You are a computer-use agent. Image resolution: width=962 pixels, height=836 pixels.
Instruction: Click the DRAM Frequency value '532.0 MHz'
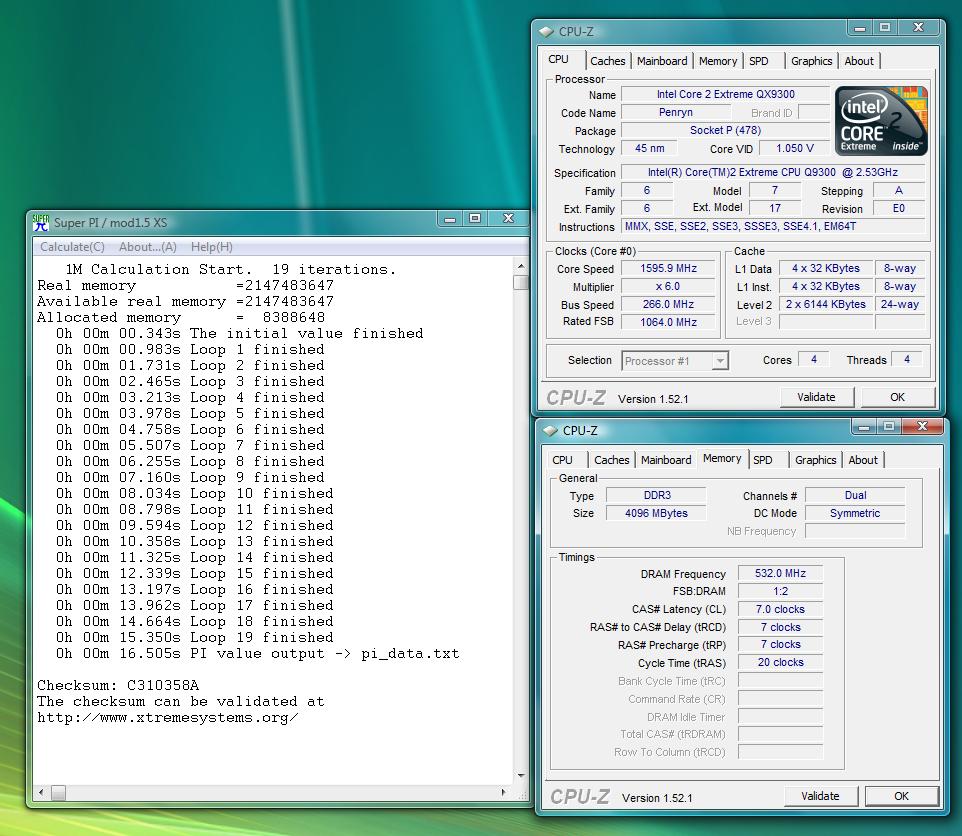coord(780,573)
